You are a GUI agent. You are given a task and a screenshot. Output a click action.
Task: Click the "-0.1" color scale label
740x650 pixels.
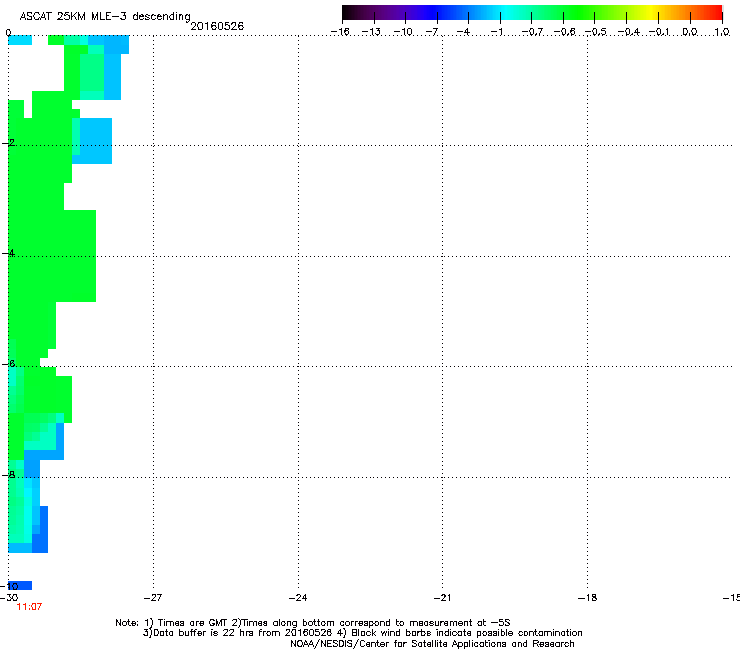pyautogui.click(x=659, y=32)
